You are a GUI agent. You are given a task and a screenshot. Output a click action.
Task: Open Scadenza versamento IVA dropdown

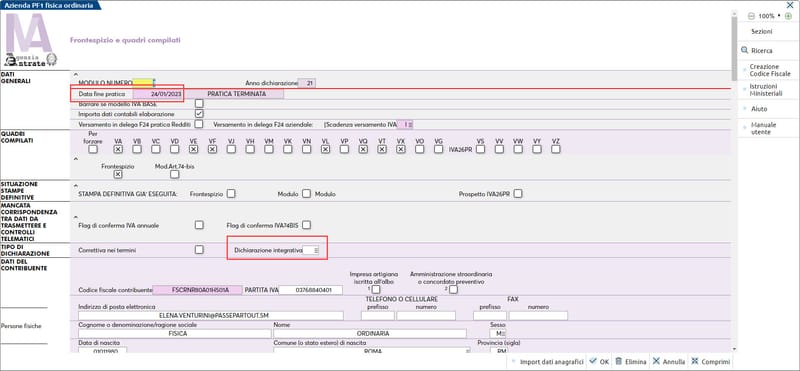(x=410, y=124)
